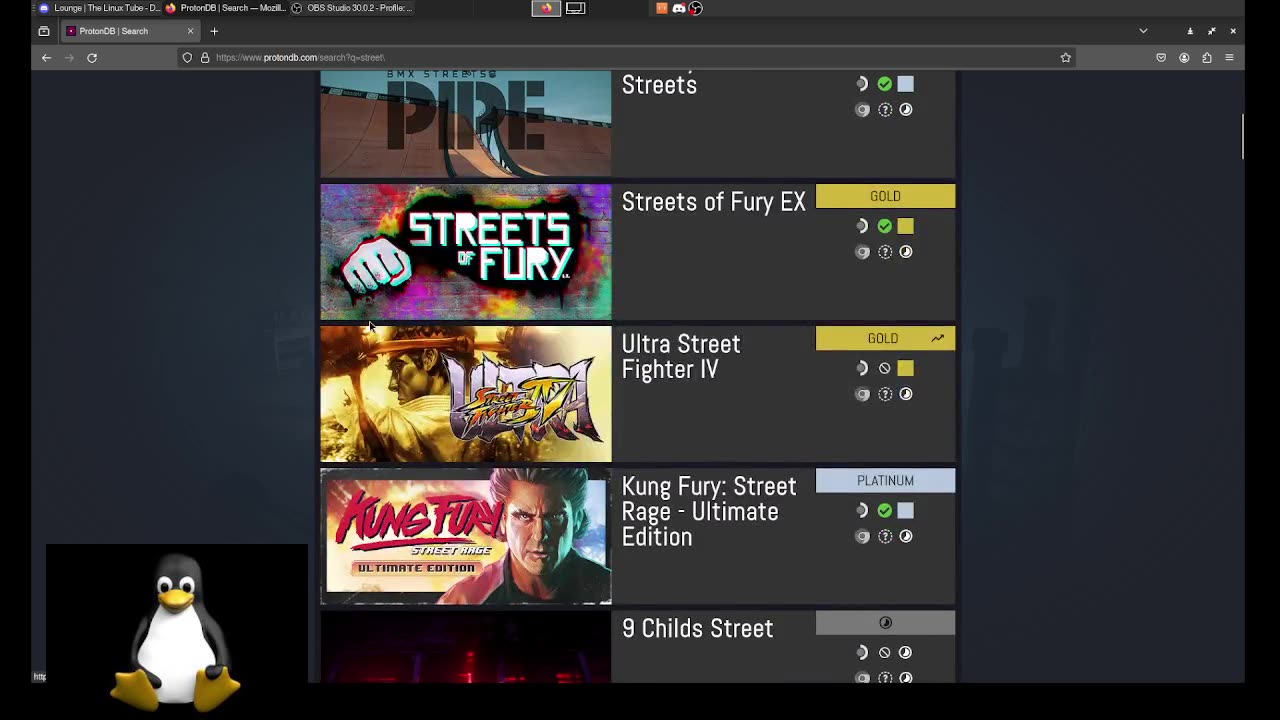This screenshot has height=720, width=1280.
Task: Click question-mark icon in BMX Streets row
Action: [x=884, y=110]
